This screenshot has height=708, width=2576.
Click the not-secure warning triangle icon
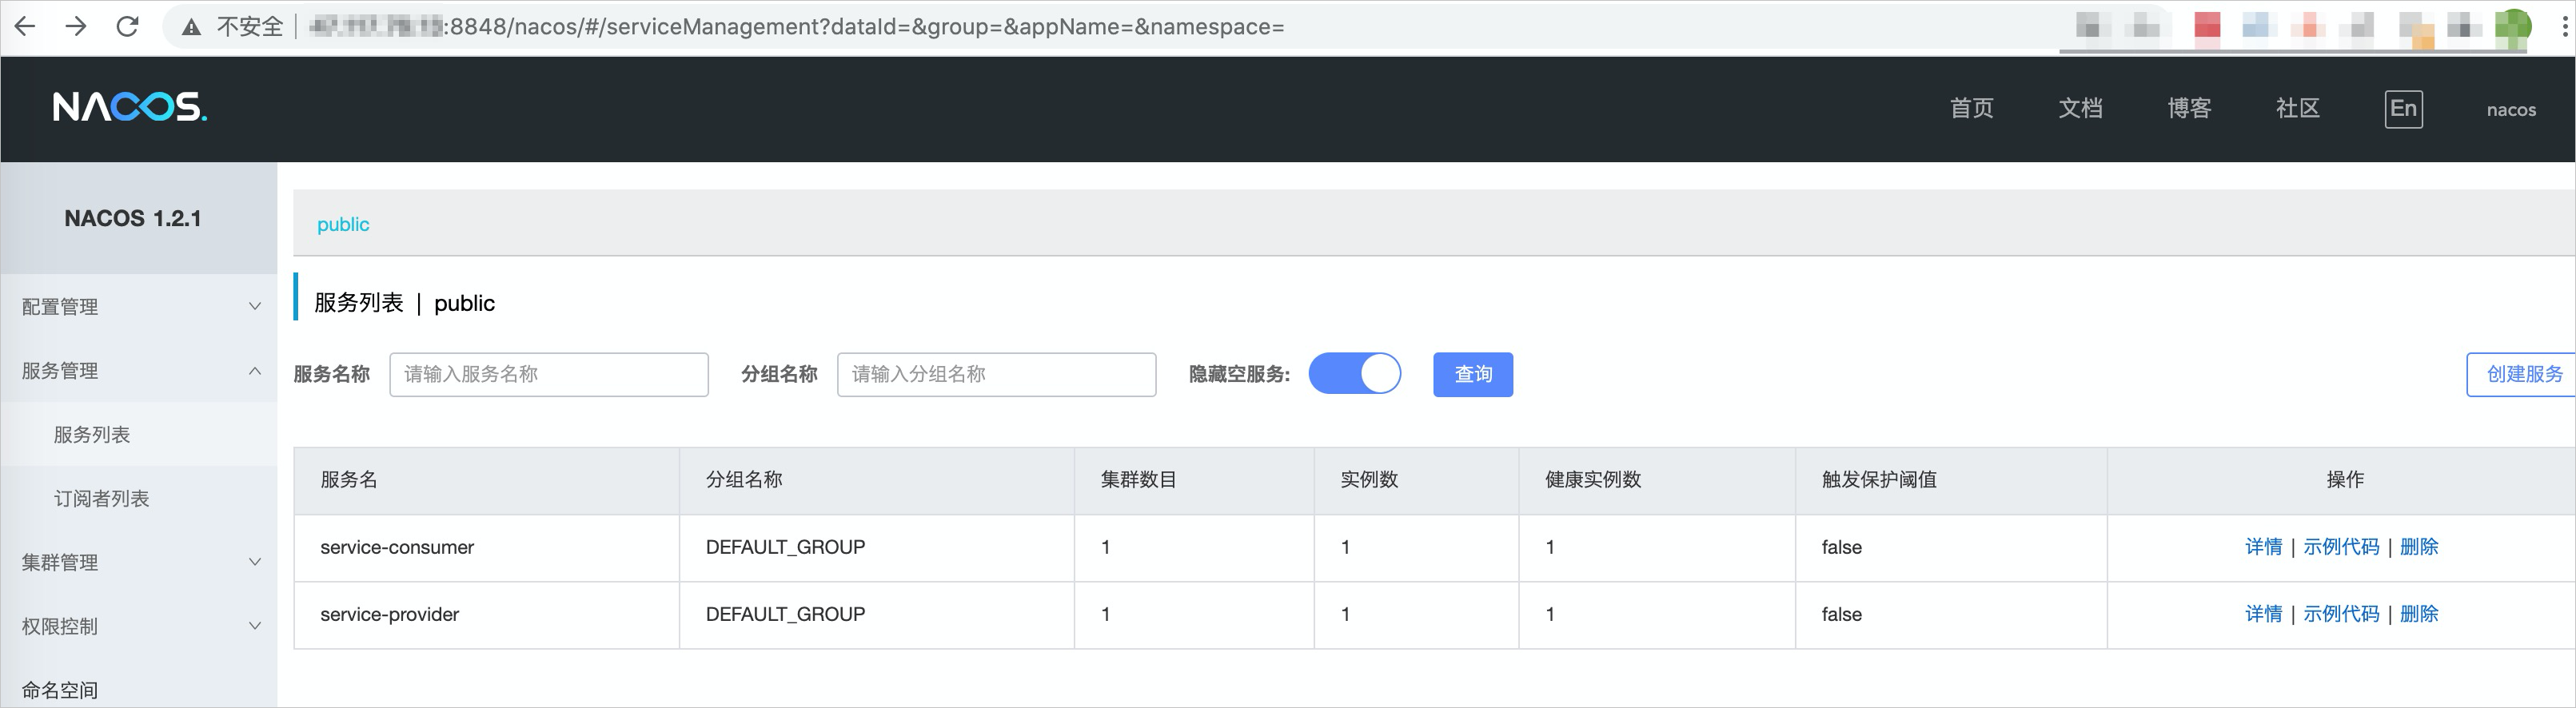click(191, 27)
